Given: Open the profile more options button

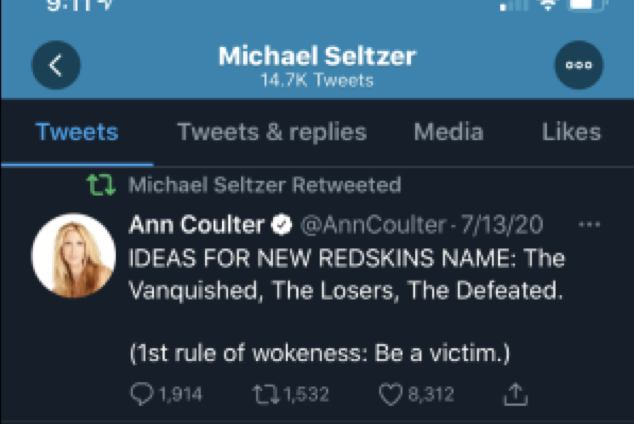Looking at the screenshot, I should [579, 66].
